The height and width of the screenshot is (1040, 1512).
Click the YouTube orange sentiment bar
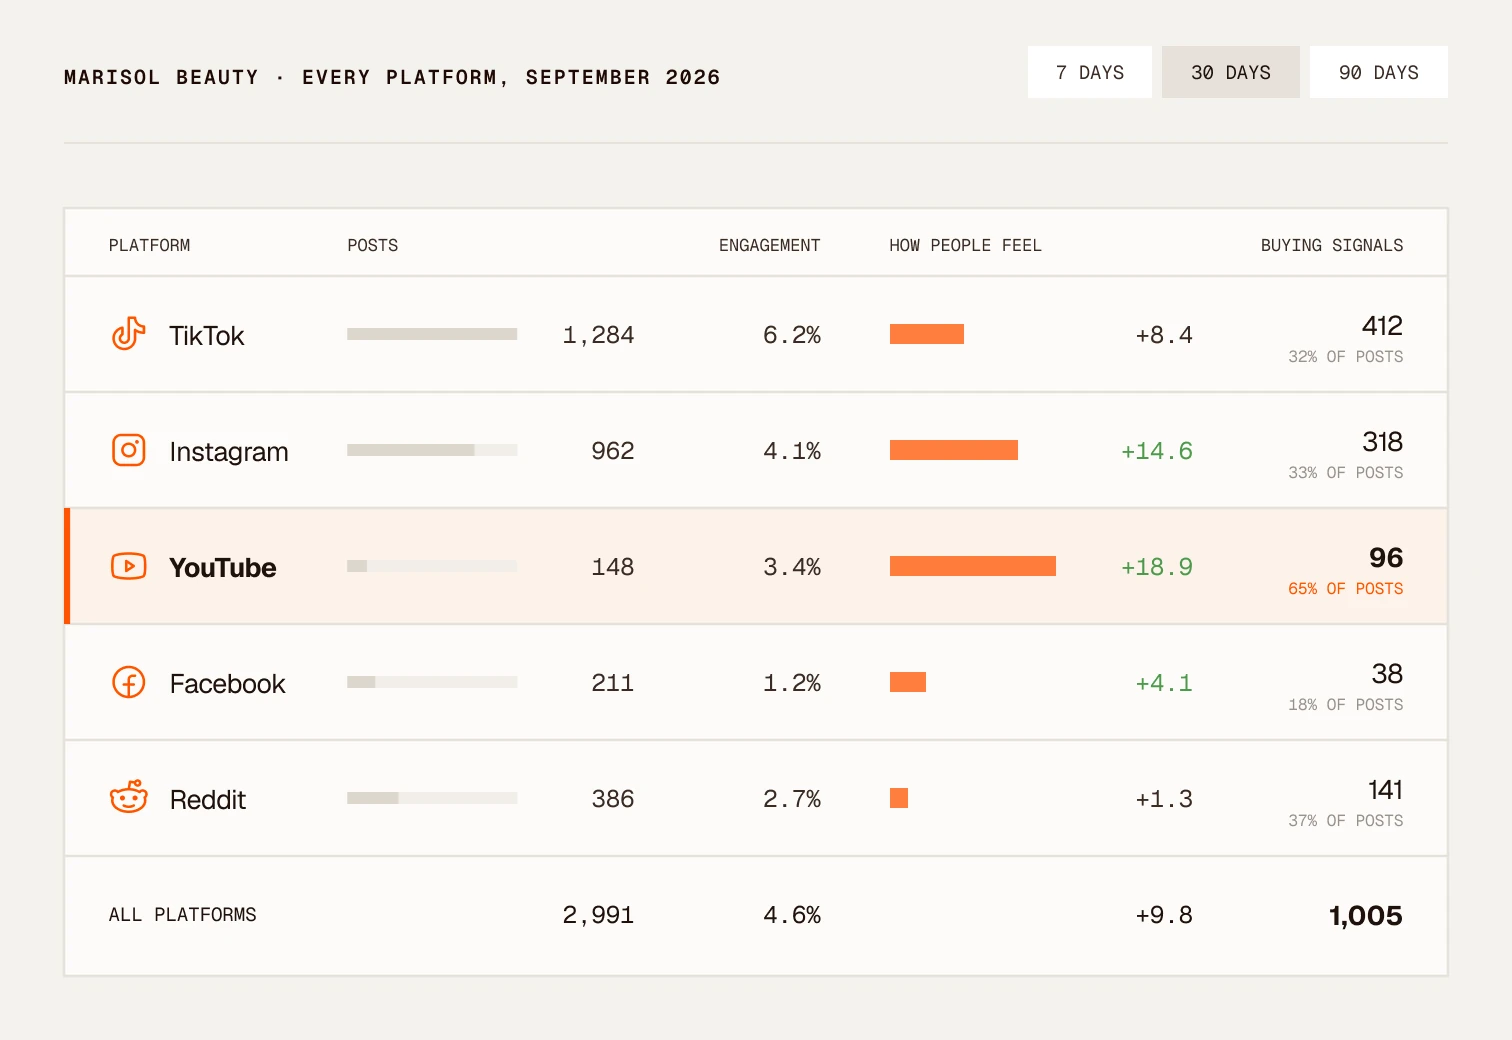pos(973,566)
